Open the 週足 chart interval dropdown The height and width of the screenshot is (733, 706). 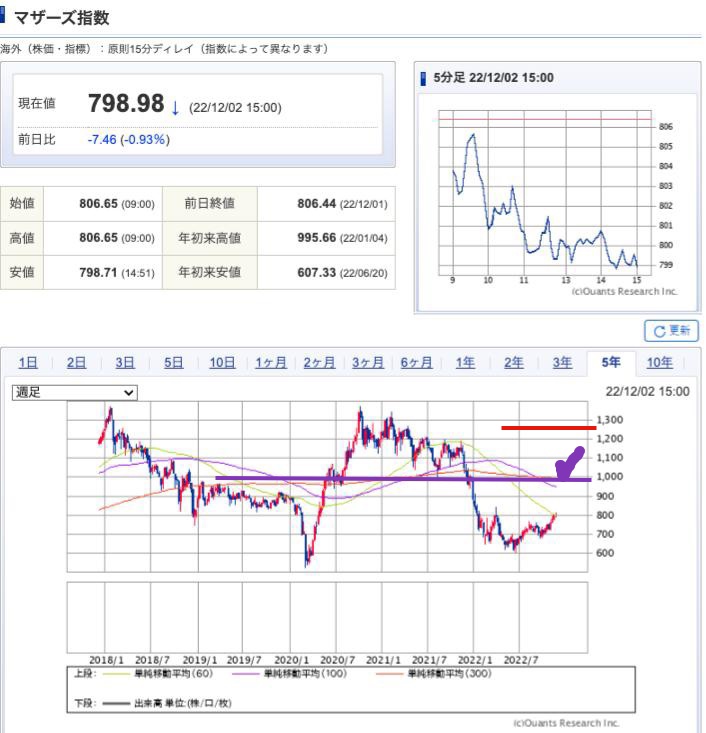click(75, 392)
